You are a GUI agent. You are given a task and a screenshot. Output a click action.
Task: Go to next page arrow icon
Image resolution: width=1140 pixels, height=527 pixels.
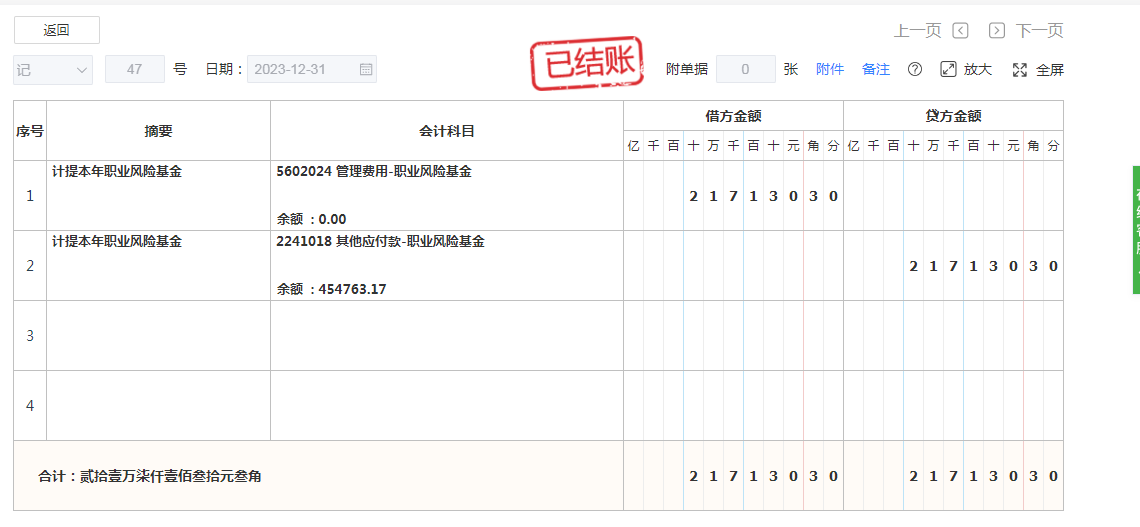click(x=996, y=31)
